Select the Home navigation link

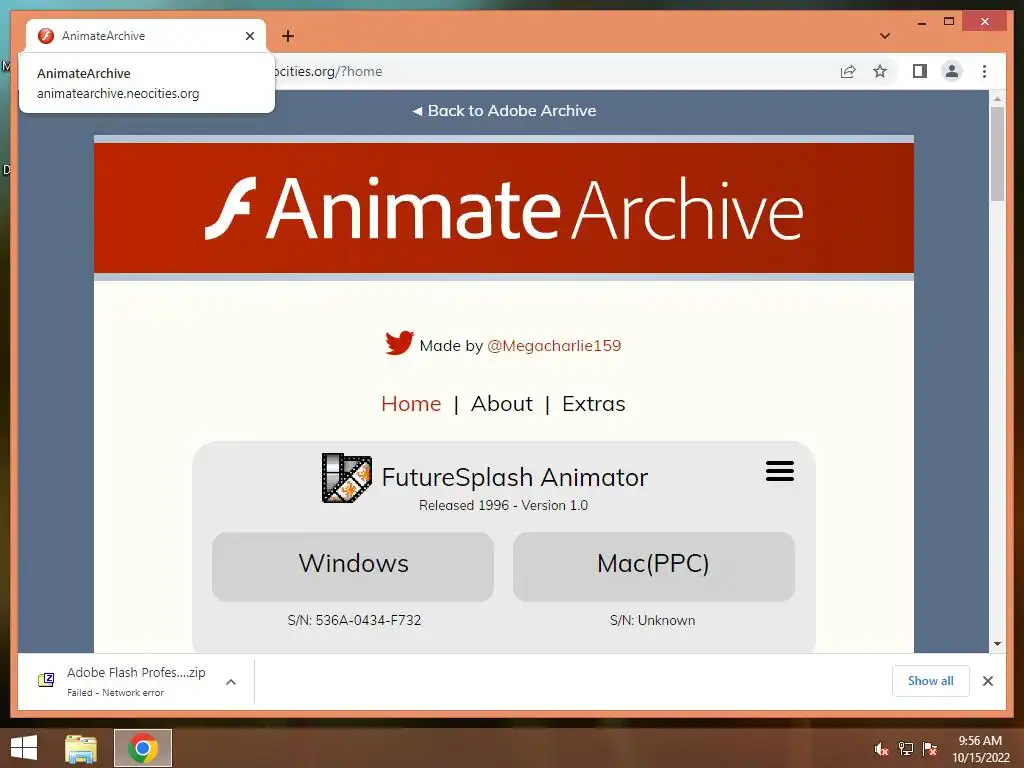(411, 404)
